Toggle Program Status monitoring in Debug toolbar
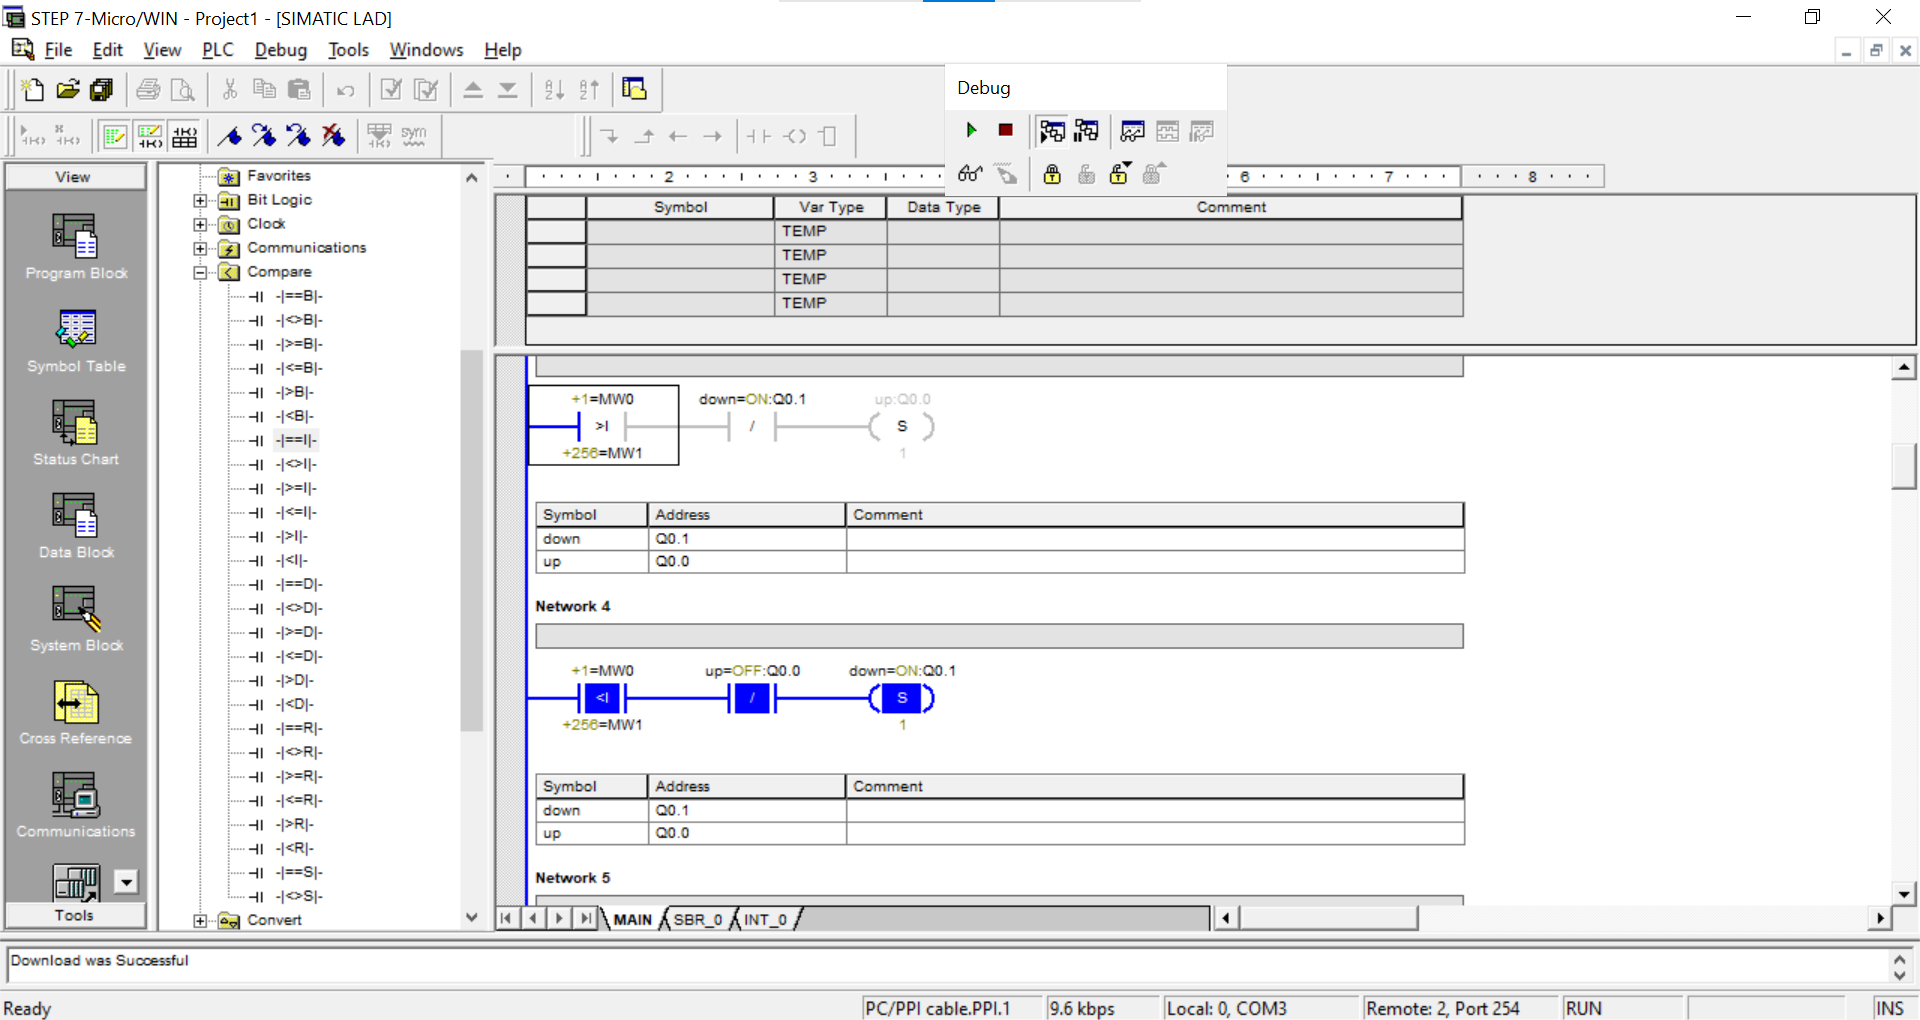Screen dimensions: 1920x1020 1052,131
